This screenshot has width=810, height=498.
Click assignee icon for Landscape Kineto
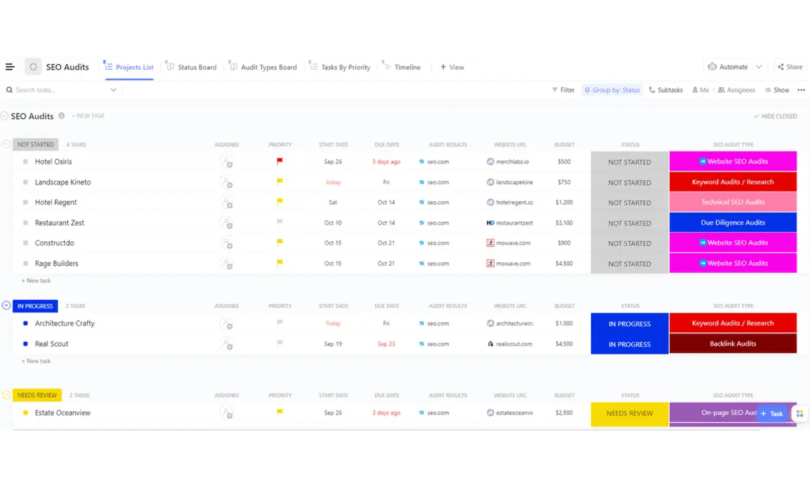[x=227, y=182]
